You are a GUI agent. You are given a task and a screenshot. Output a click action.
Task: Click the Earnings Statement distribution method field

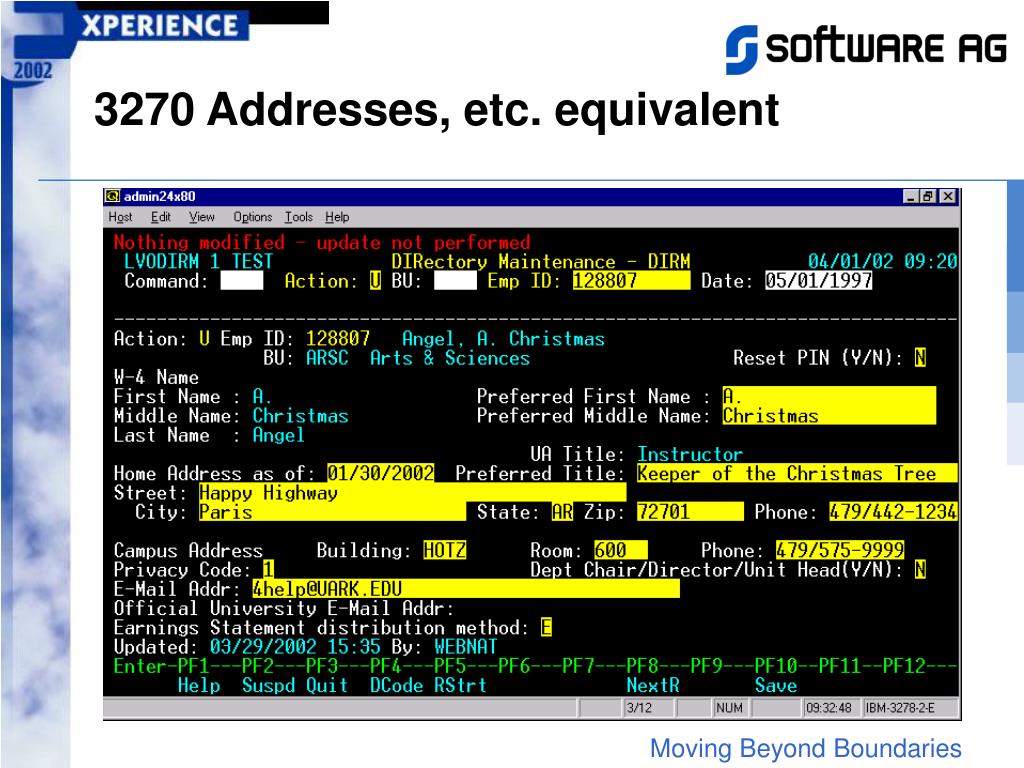[546, 627]
